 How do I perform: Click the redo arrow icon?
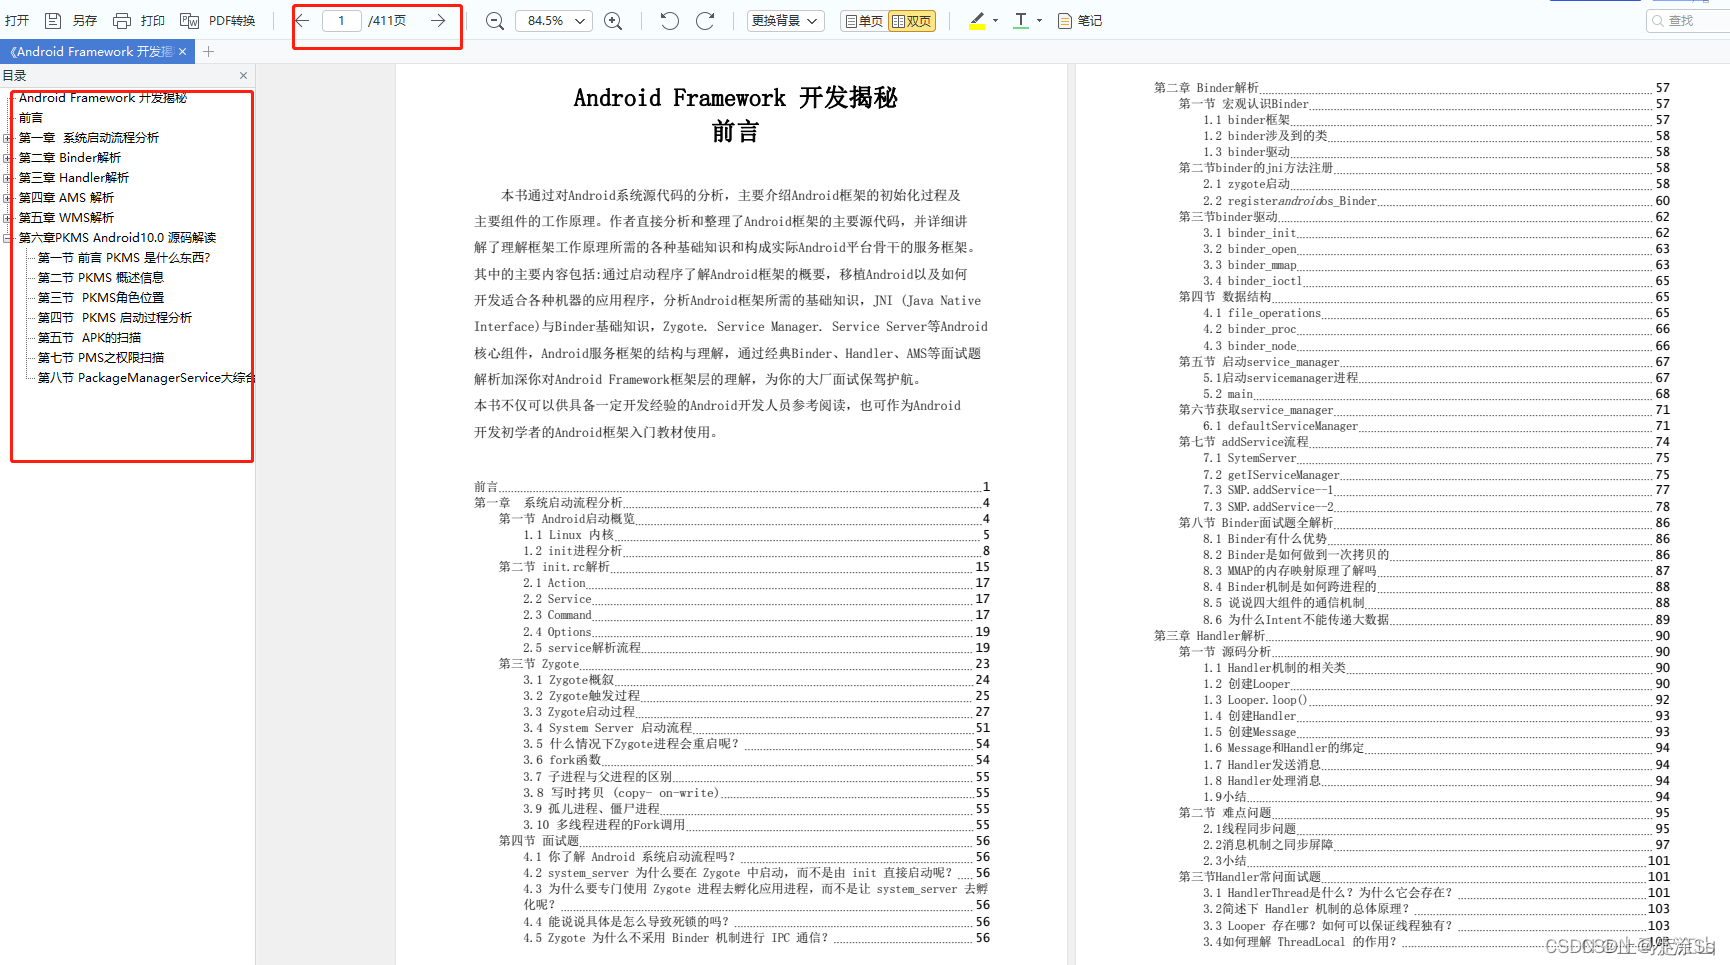(706, 20)
